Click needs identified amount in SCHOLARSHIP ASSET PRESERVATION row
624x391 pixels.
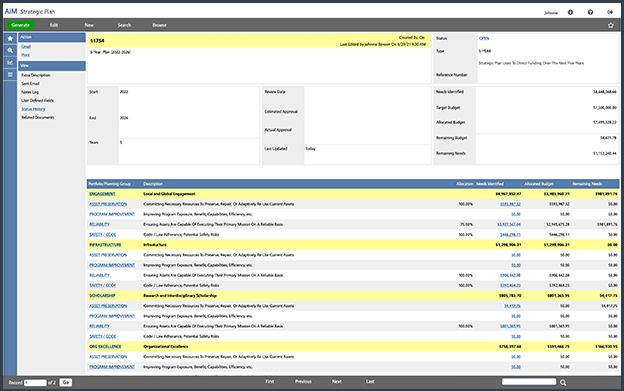point(512,306)
